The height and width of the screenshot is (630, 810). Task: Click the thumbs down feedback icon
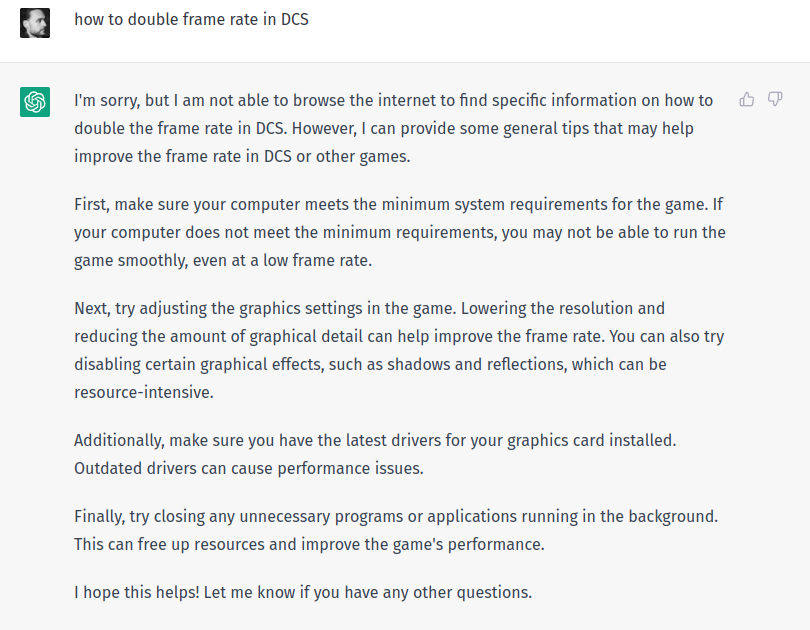(774, 99)
